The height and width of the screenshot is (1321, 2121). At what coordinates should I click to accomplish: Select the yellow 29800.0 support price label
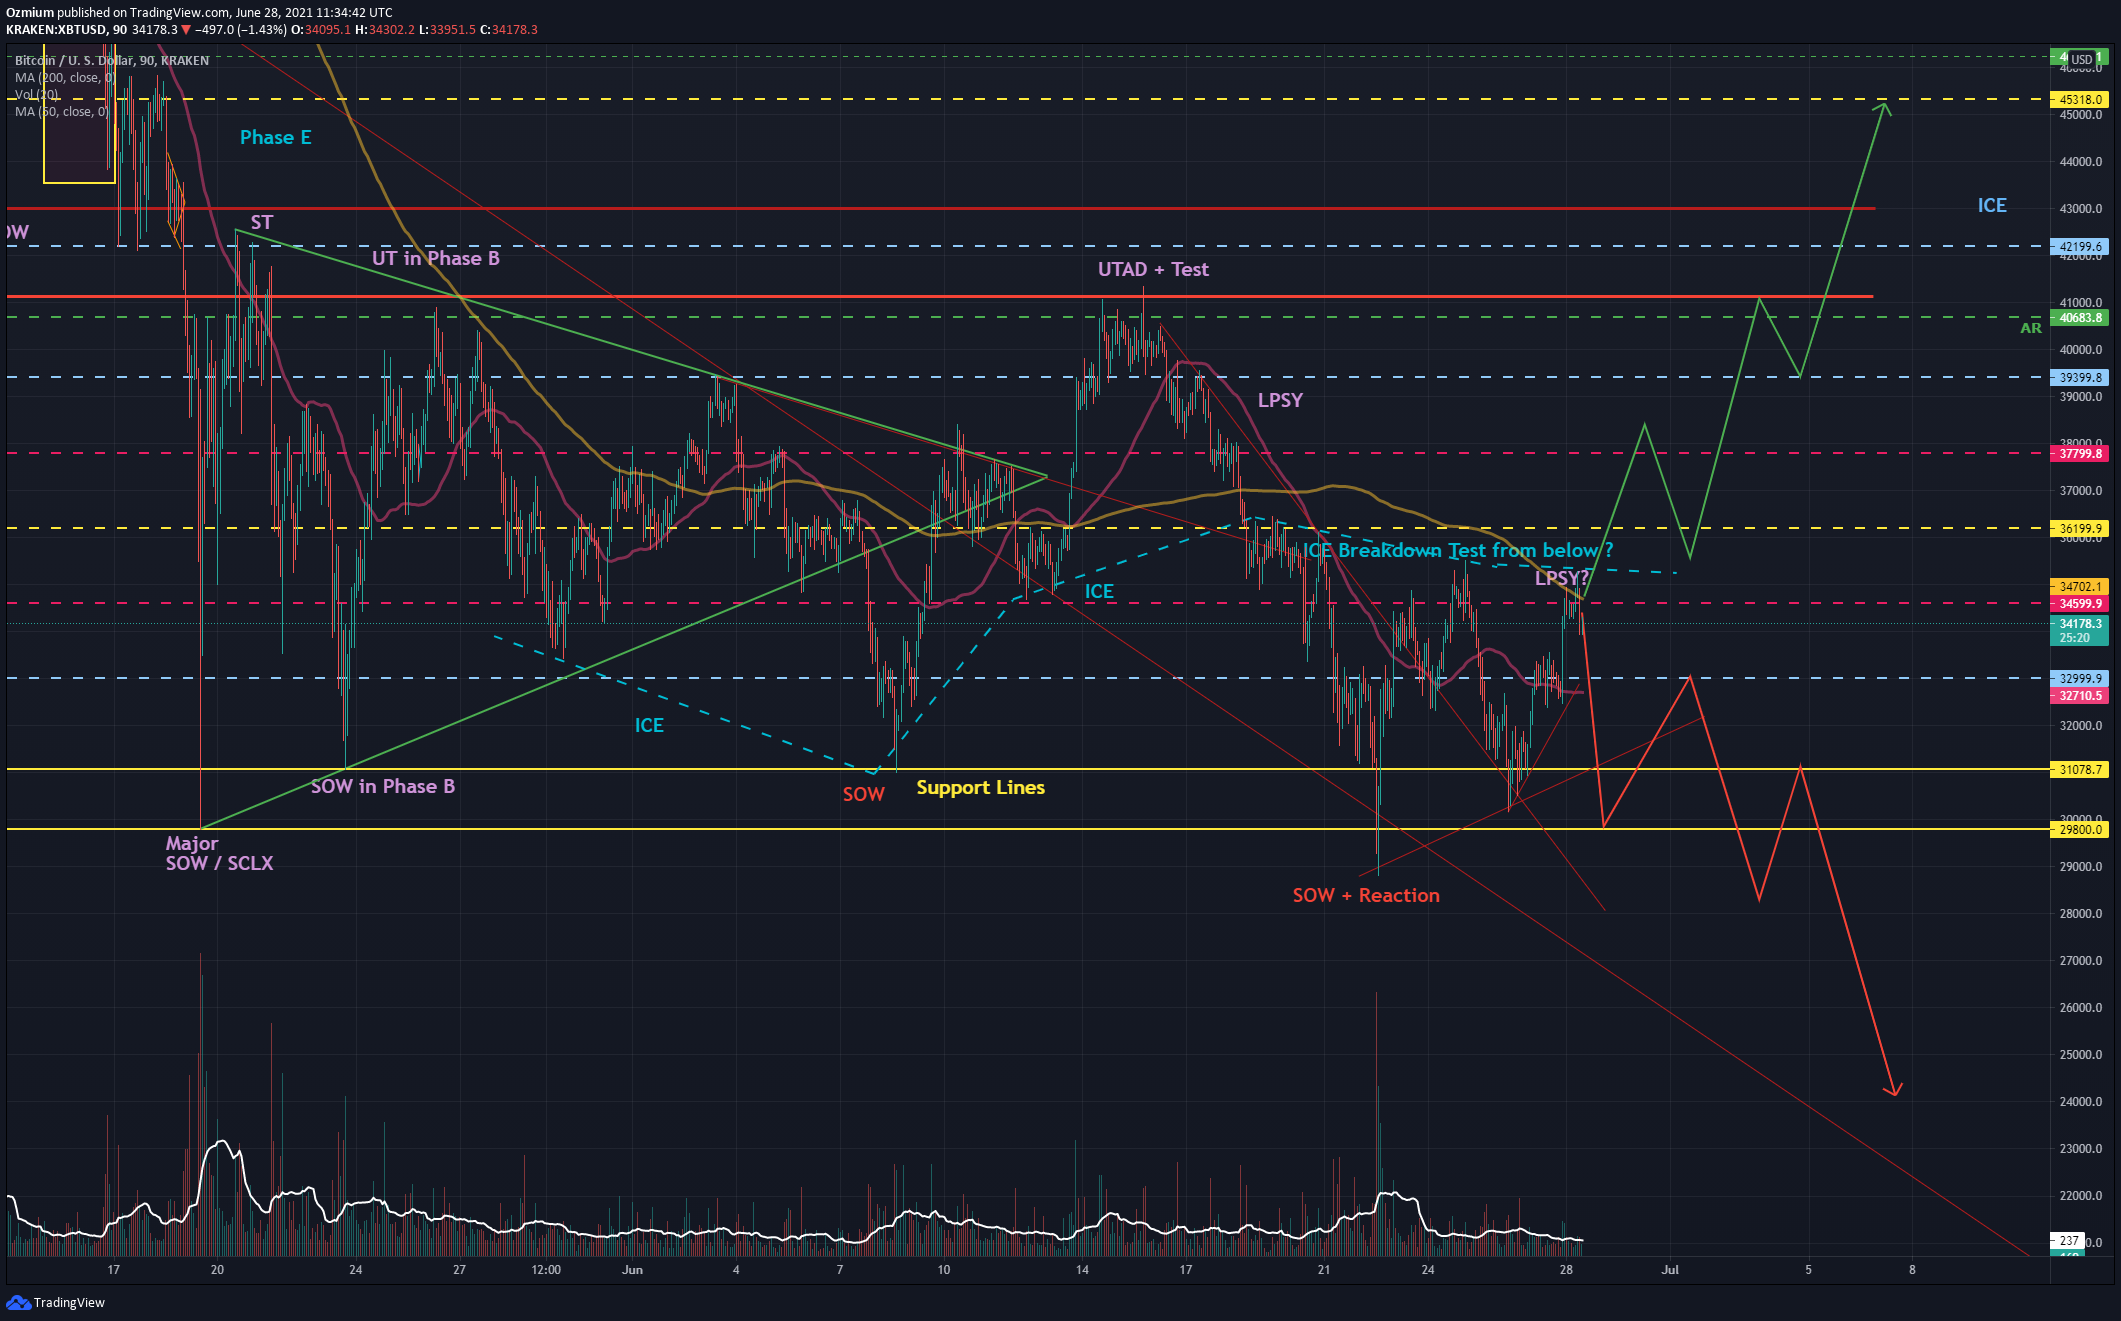tap(2079, 829)
